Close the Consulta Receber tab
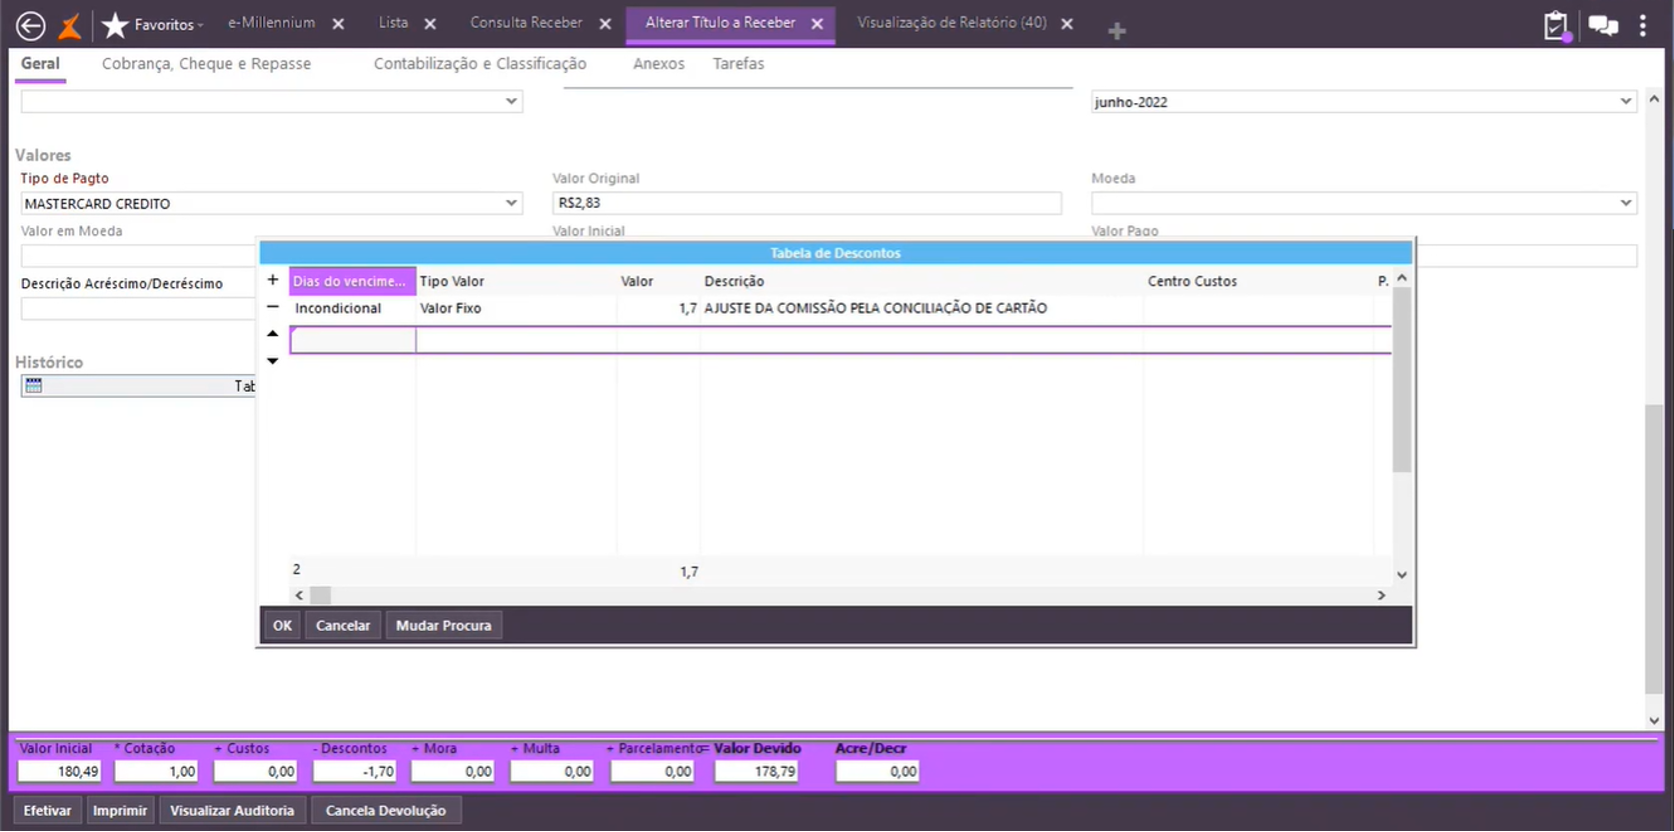1674x832 pixels. [x=605, y=24]
